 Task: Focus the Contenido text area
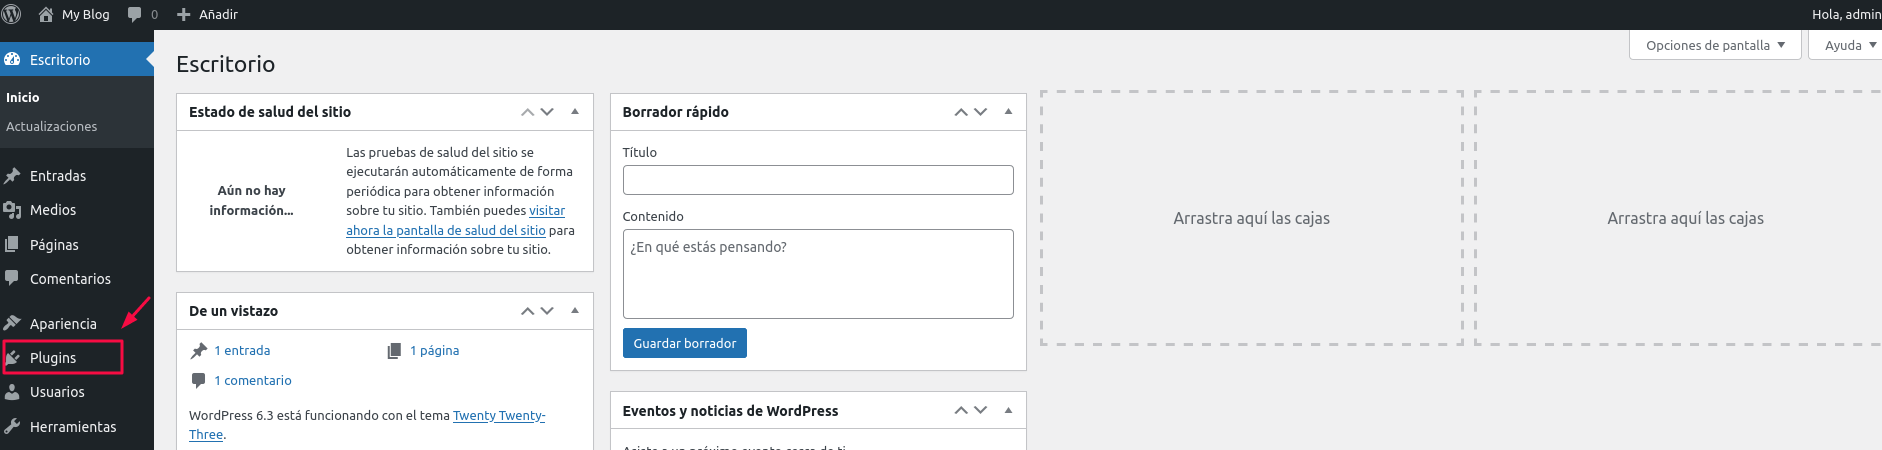pyautogui.click(x=818, y=274)
